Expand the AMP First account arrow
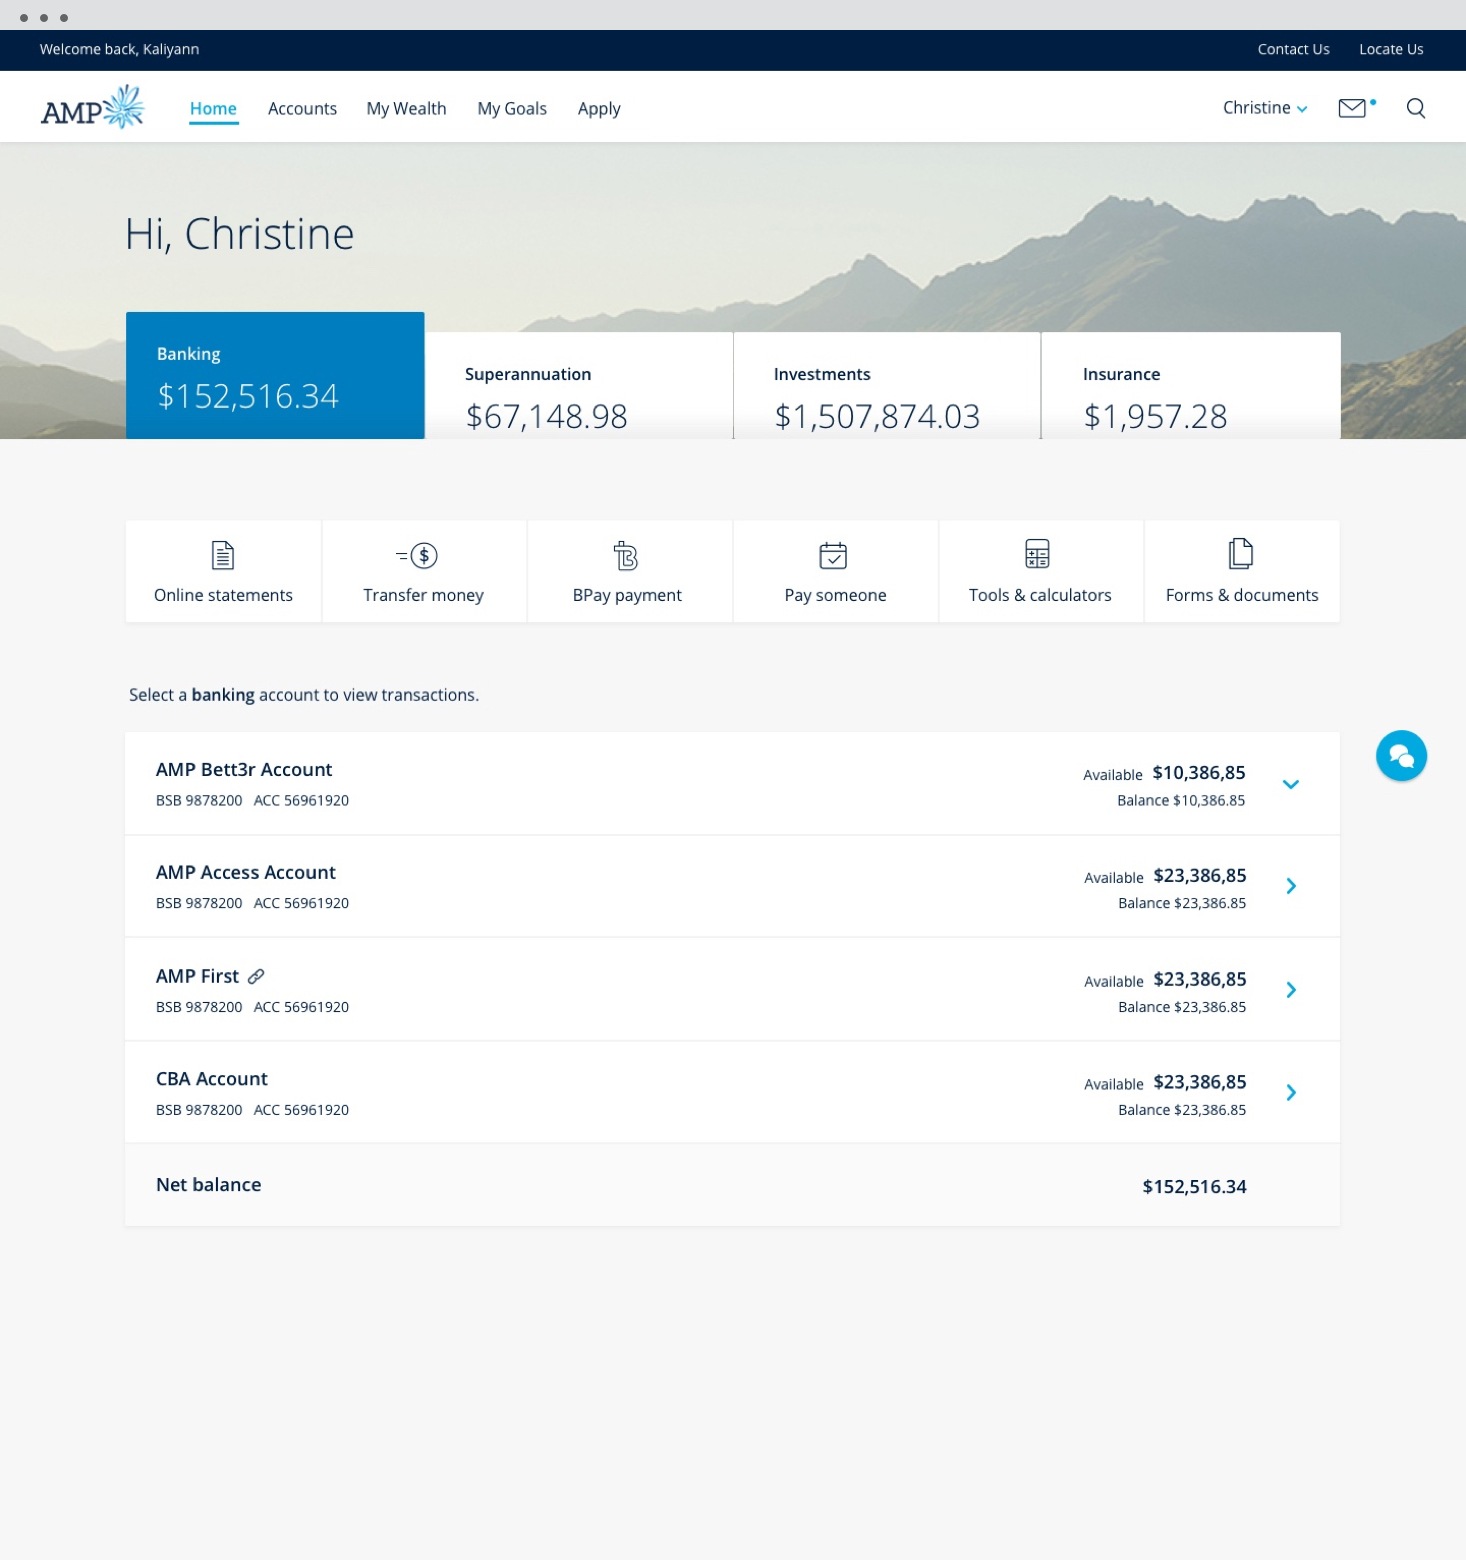This screenshot has height=1560, width=1466. [1291, 990]
